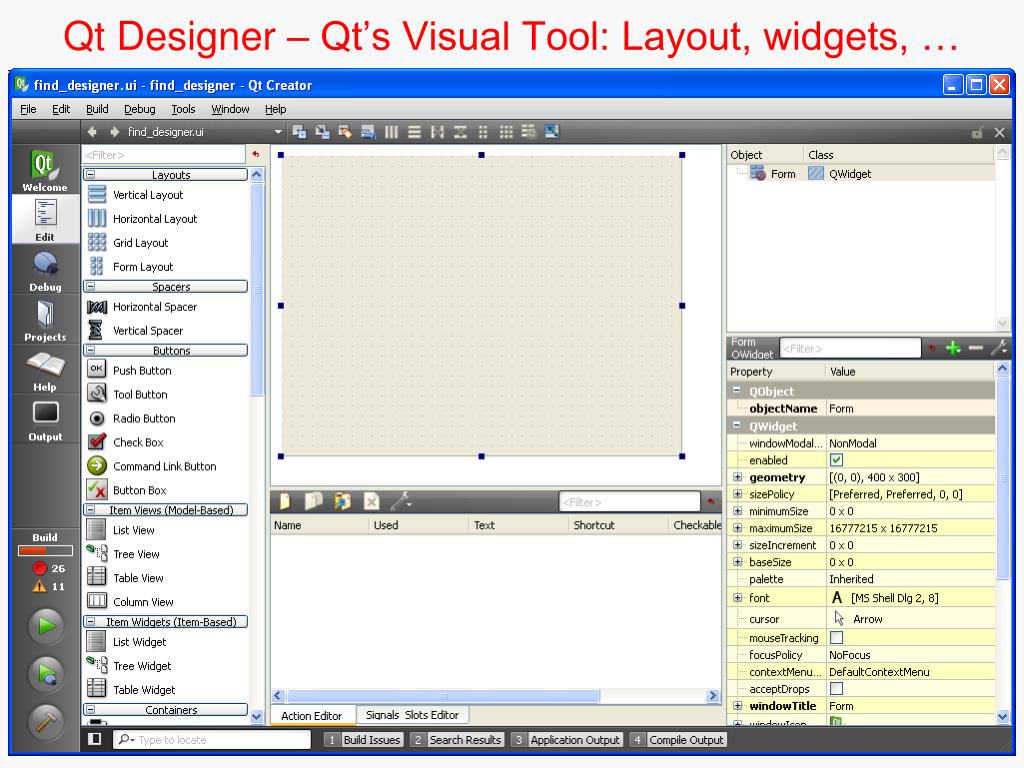
Task: Open the Build menu
Action: tap(97, 109)
